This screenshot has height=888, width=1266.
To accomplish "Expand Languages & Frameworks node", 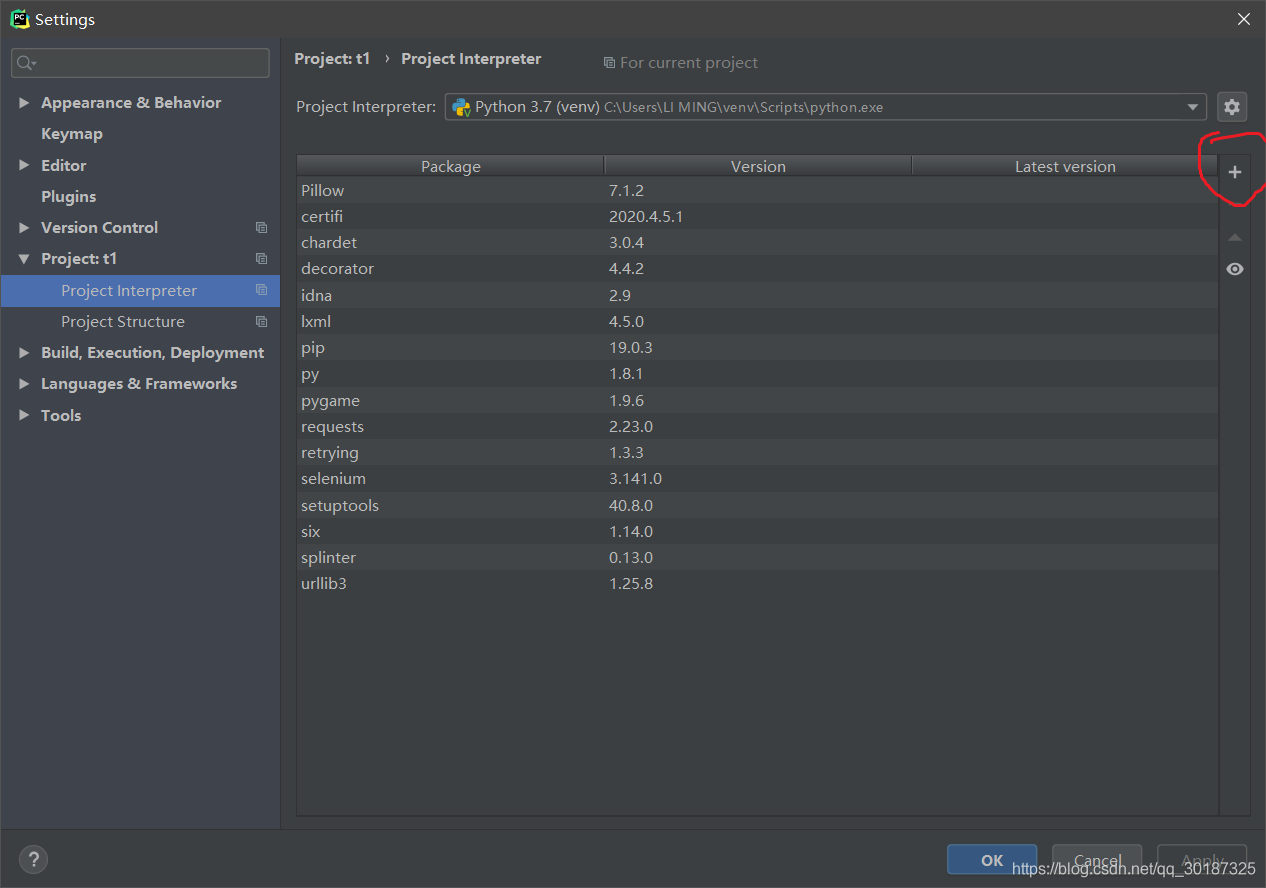I will click(24, 384).
